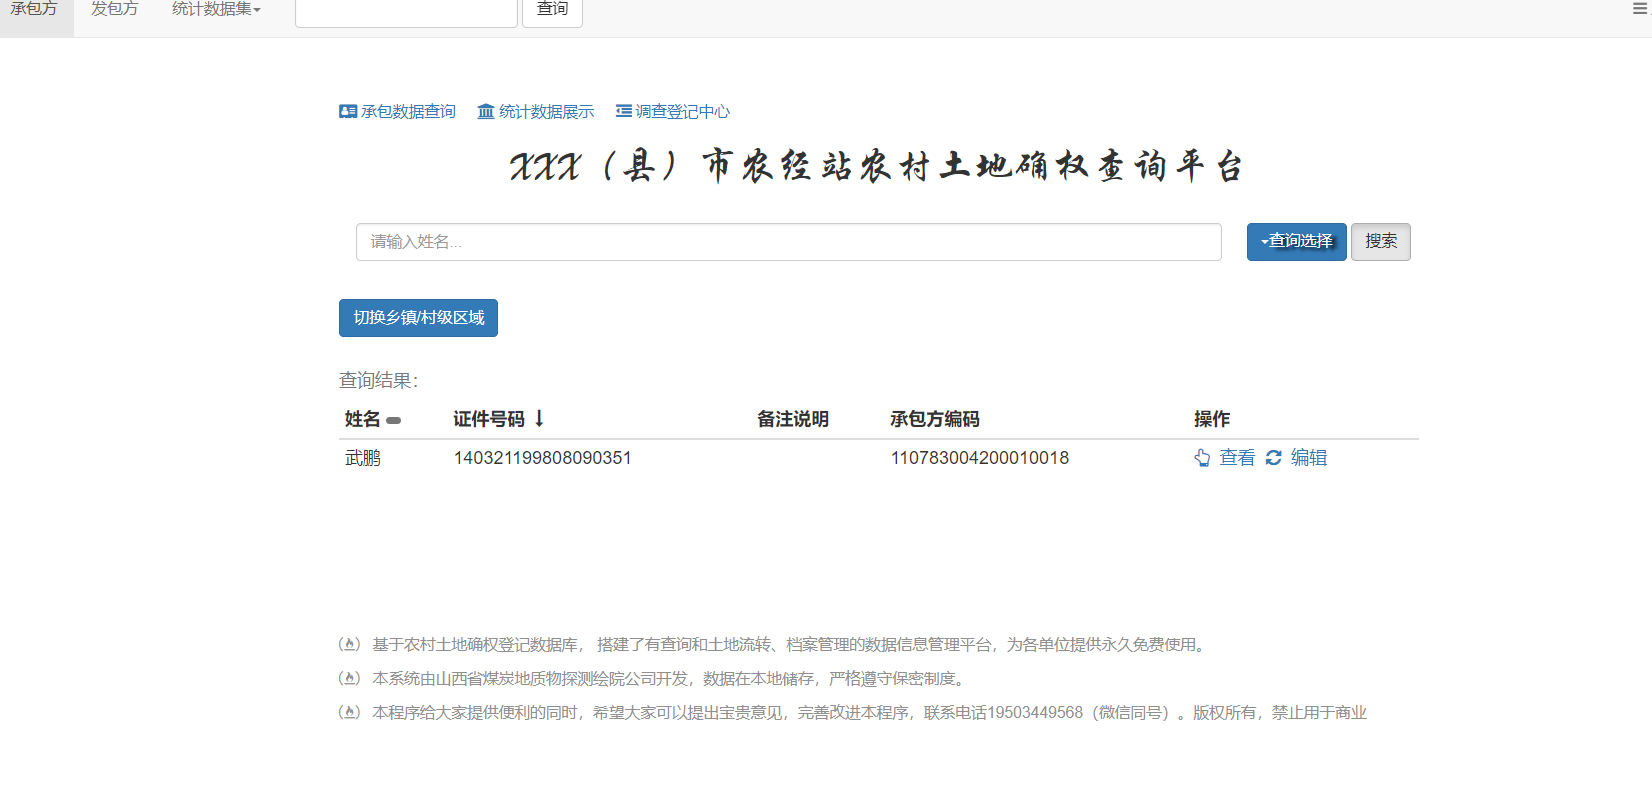Open the blue 查询选择 dropdown
Image resolution: width=1652 pixels, height=811 pixels.
(x=1296, y=242)
